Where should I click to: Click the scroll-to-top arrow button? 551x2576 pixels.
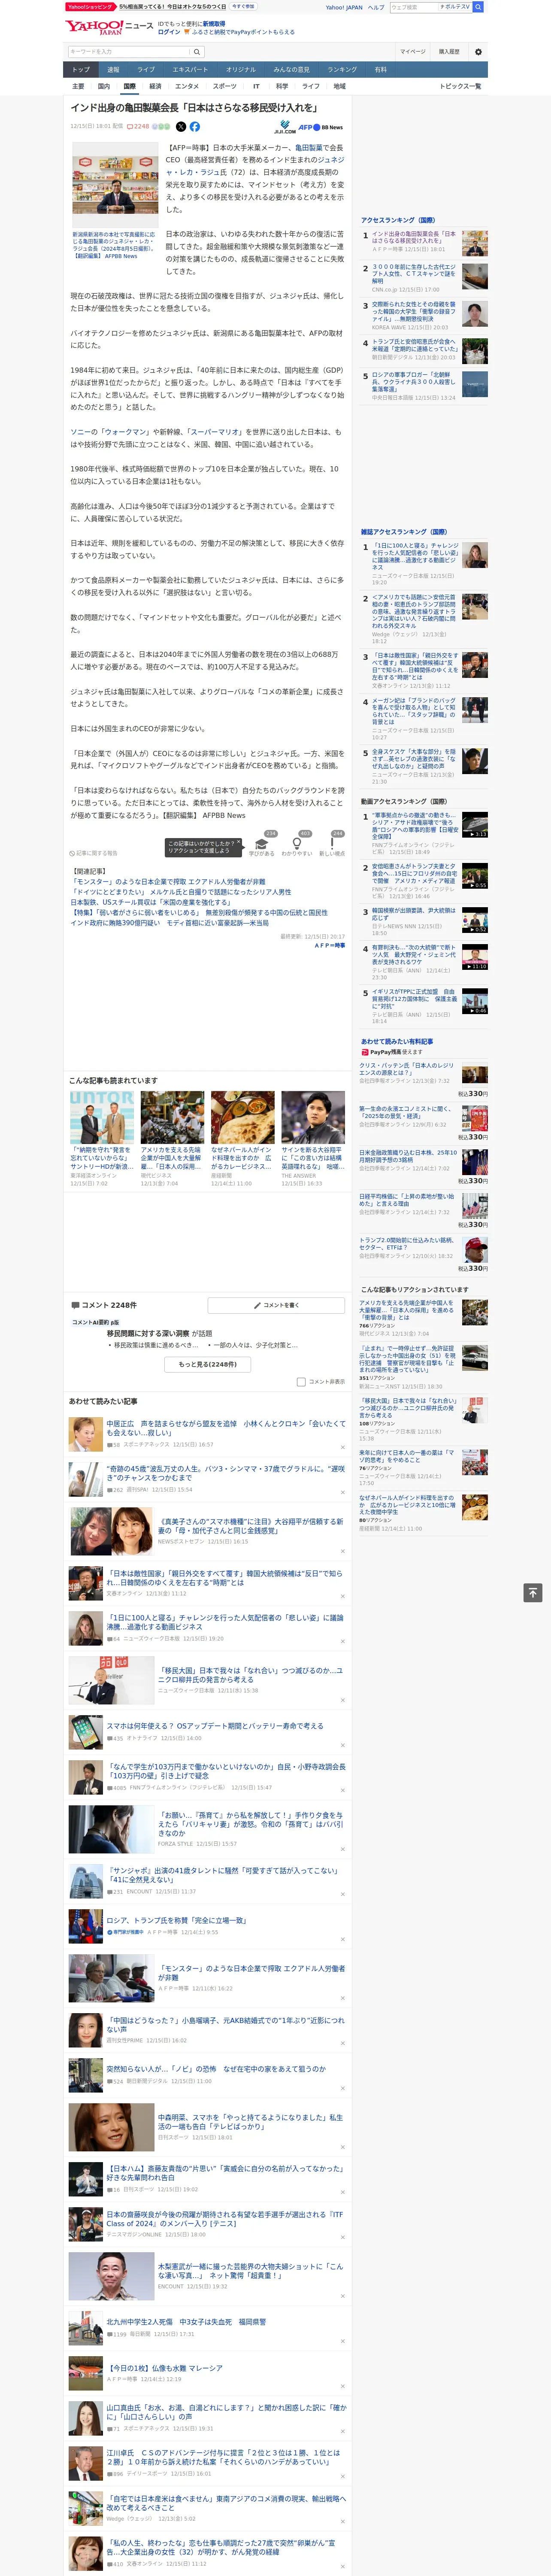pos(533,1593)
